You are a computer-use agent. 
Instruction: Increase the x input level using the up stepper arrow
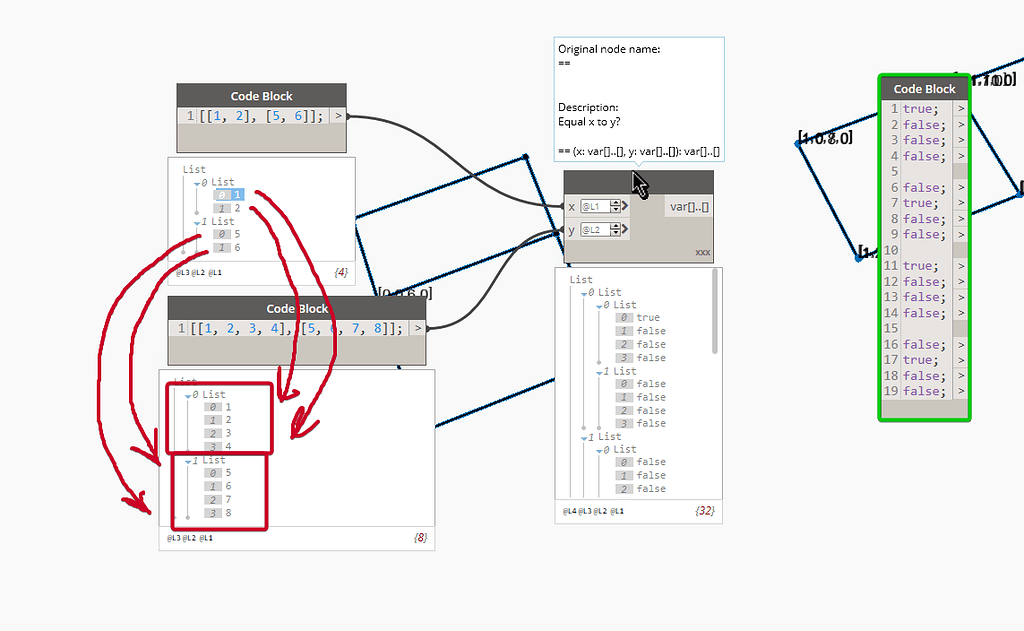615,202
